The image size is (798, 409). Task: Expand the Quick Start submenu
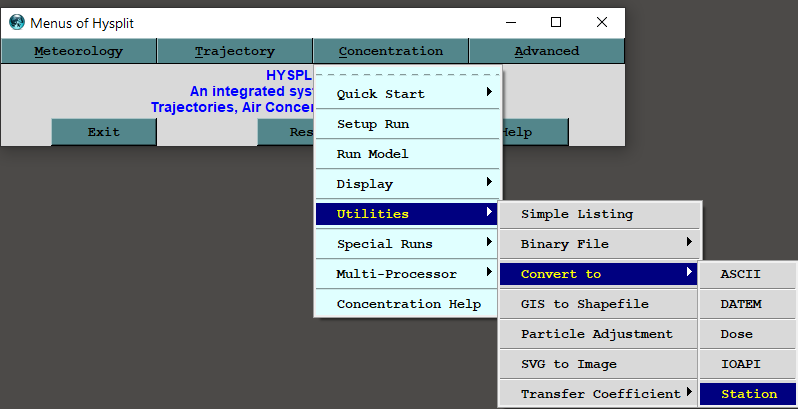(x=407, y=94)
